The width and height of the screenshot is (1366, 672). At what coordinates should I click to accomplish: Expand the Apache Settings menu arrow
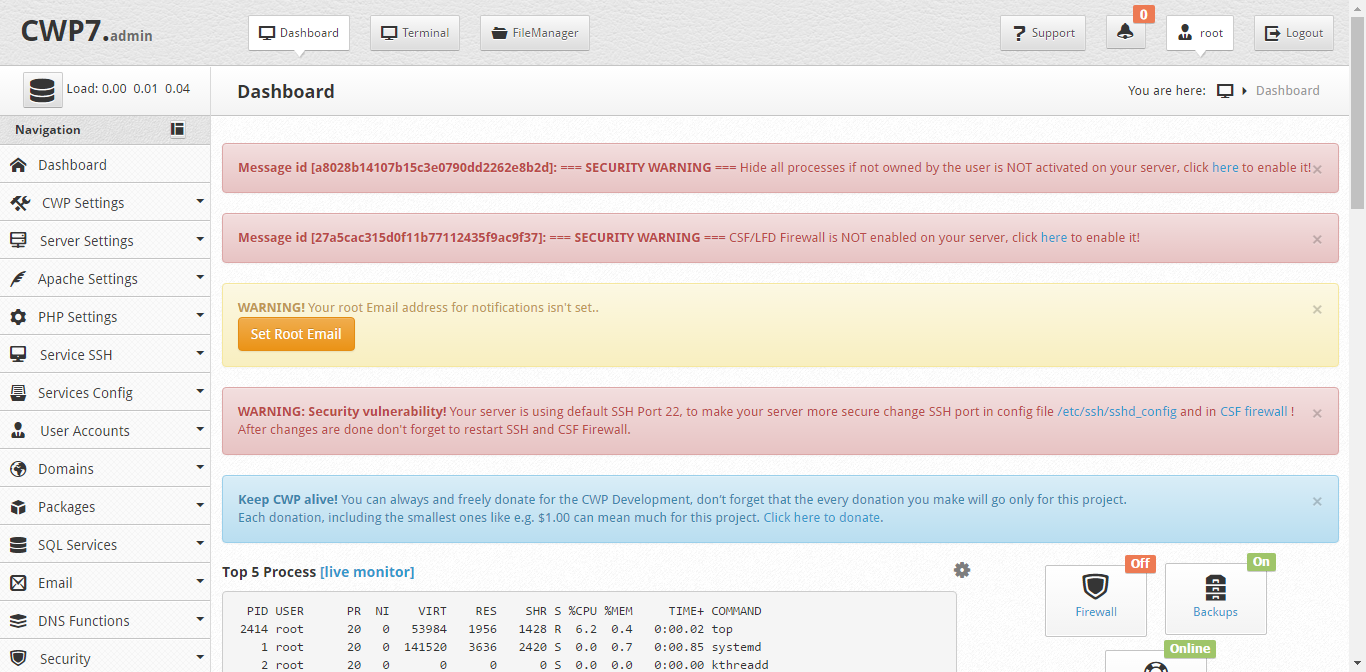click(200, 277)
